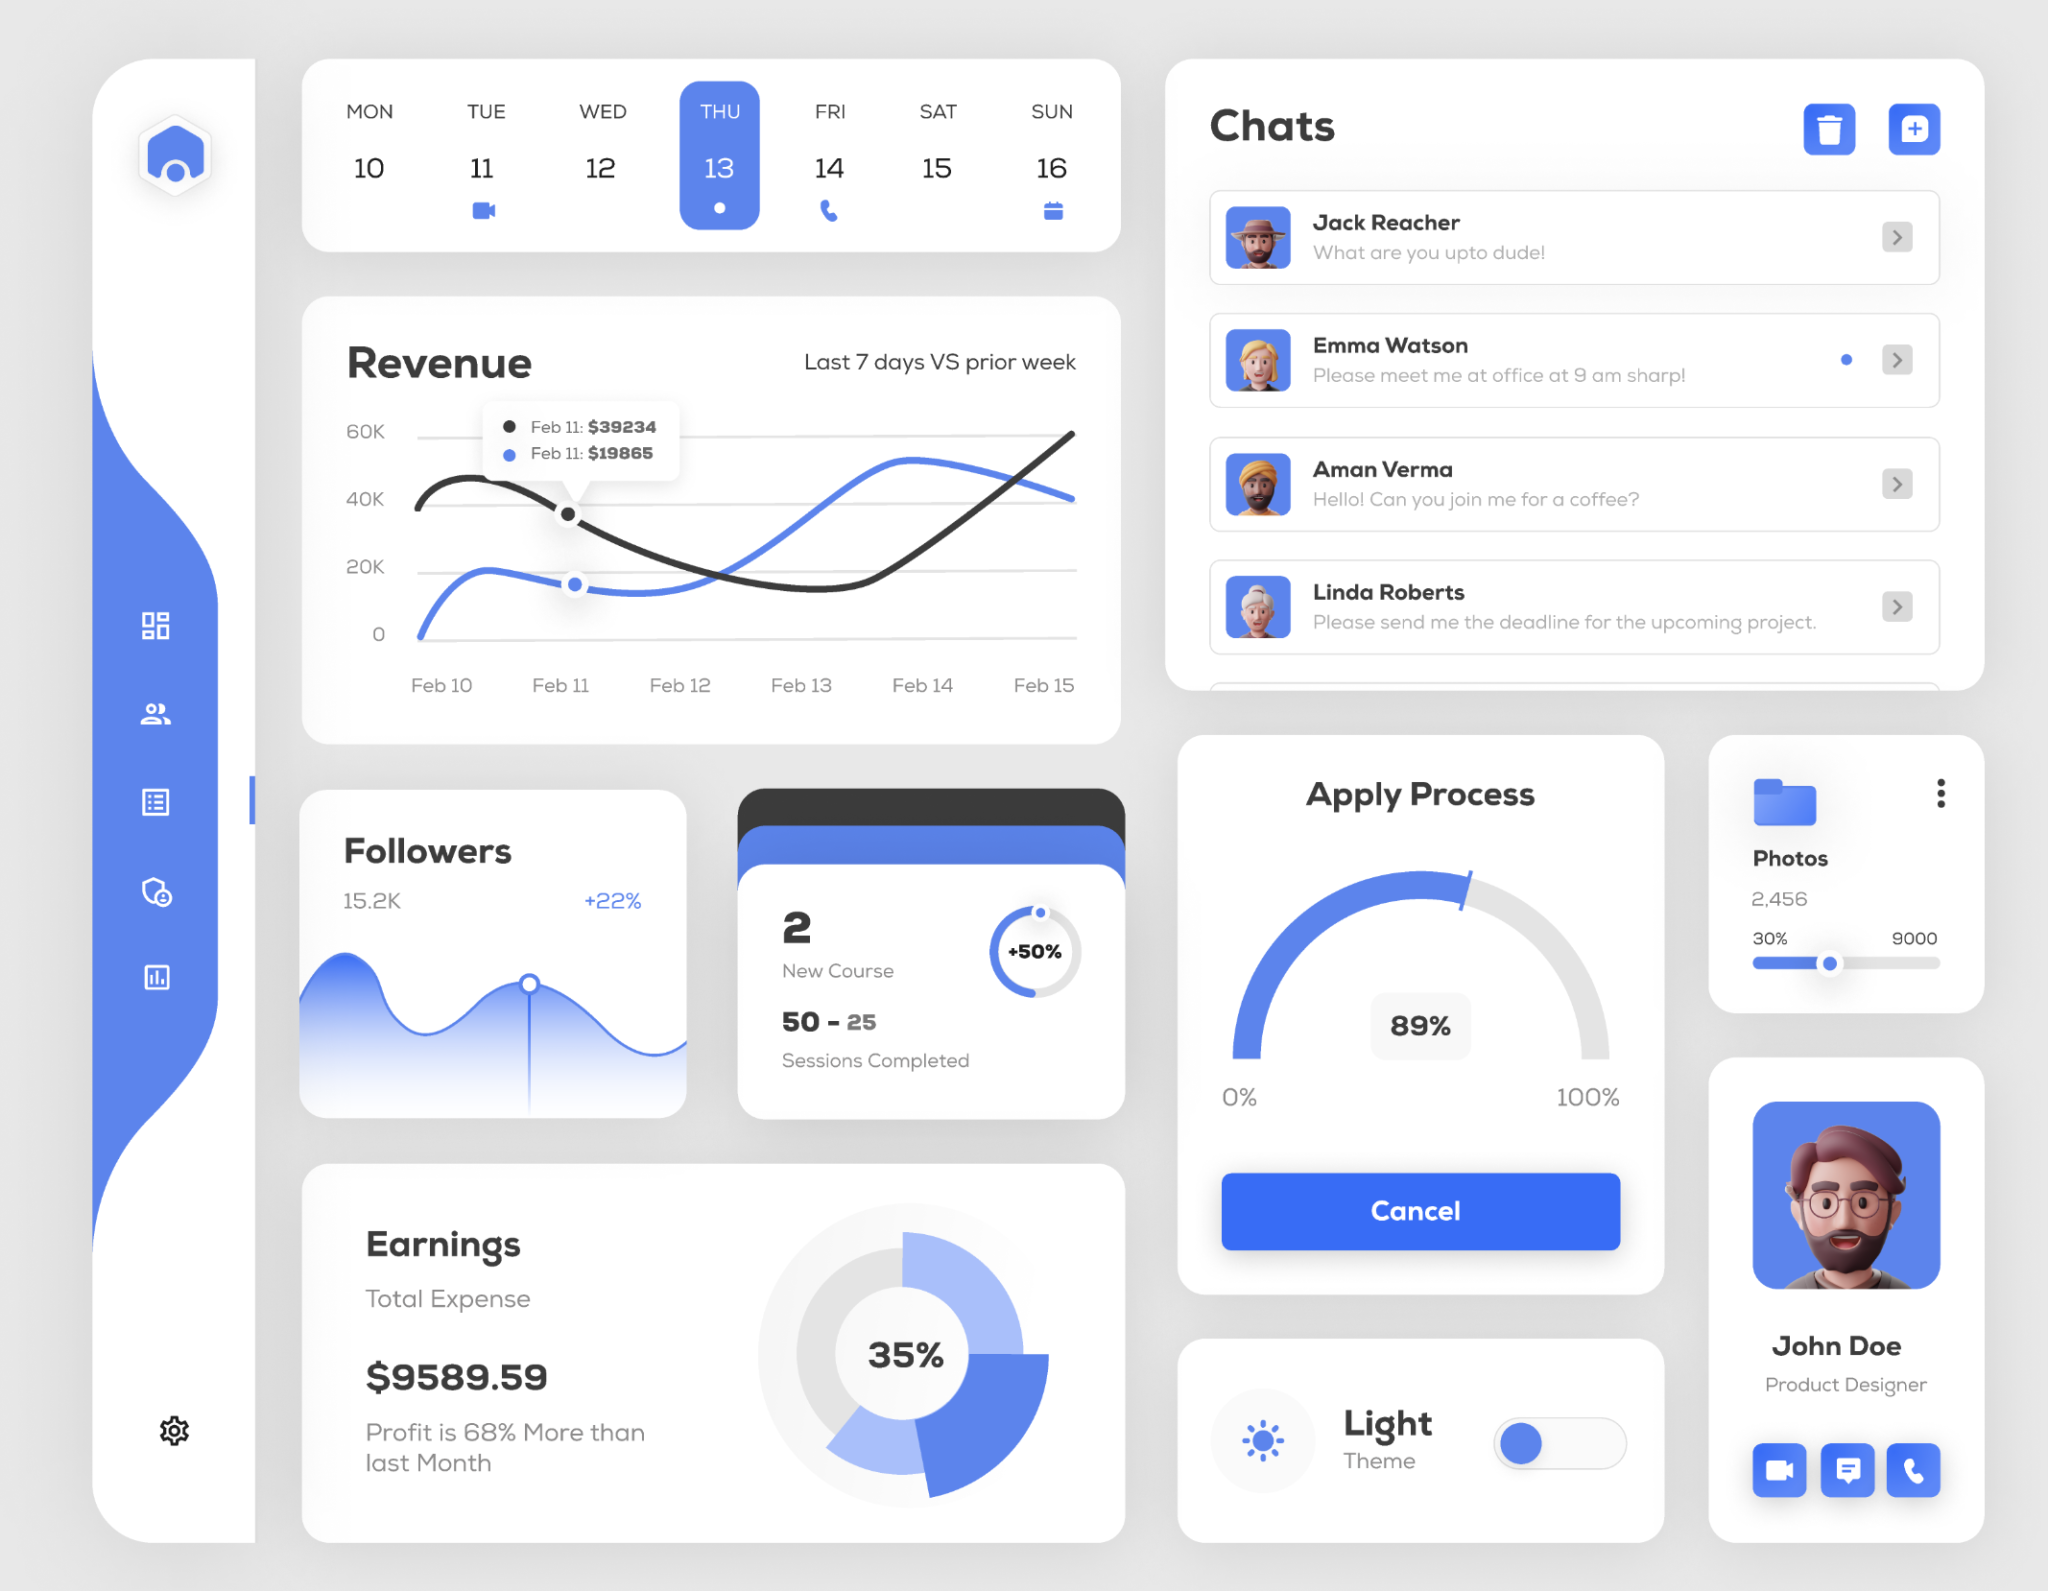
Task: Expand Jack Reacher chat conversation
Action: 1897,236
